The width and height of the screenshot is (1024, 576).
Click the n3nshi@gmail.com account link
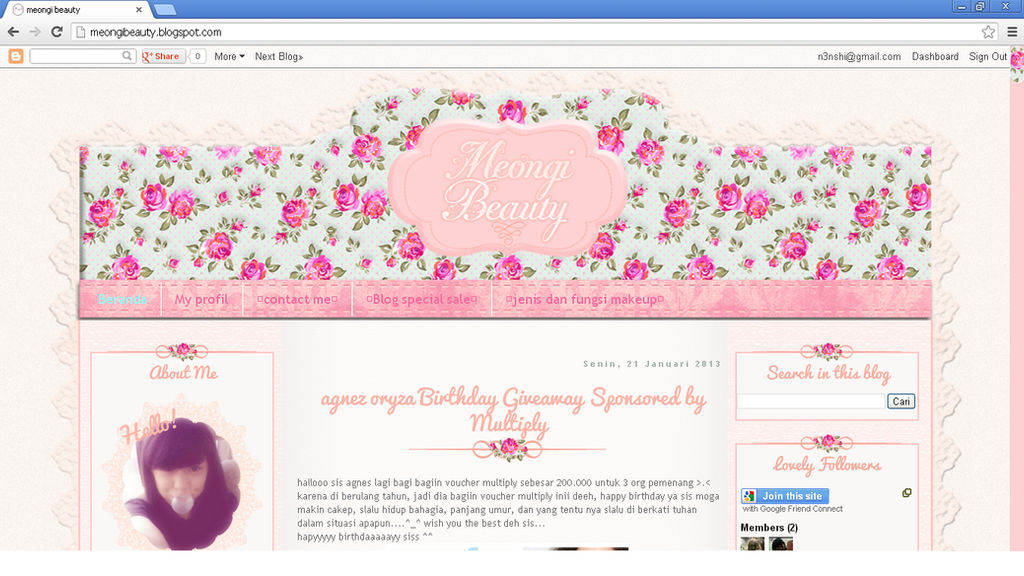(x=859, y=57)
